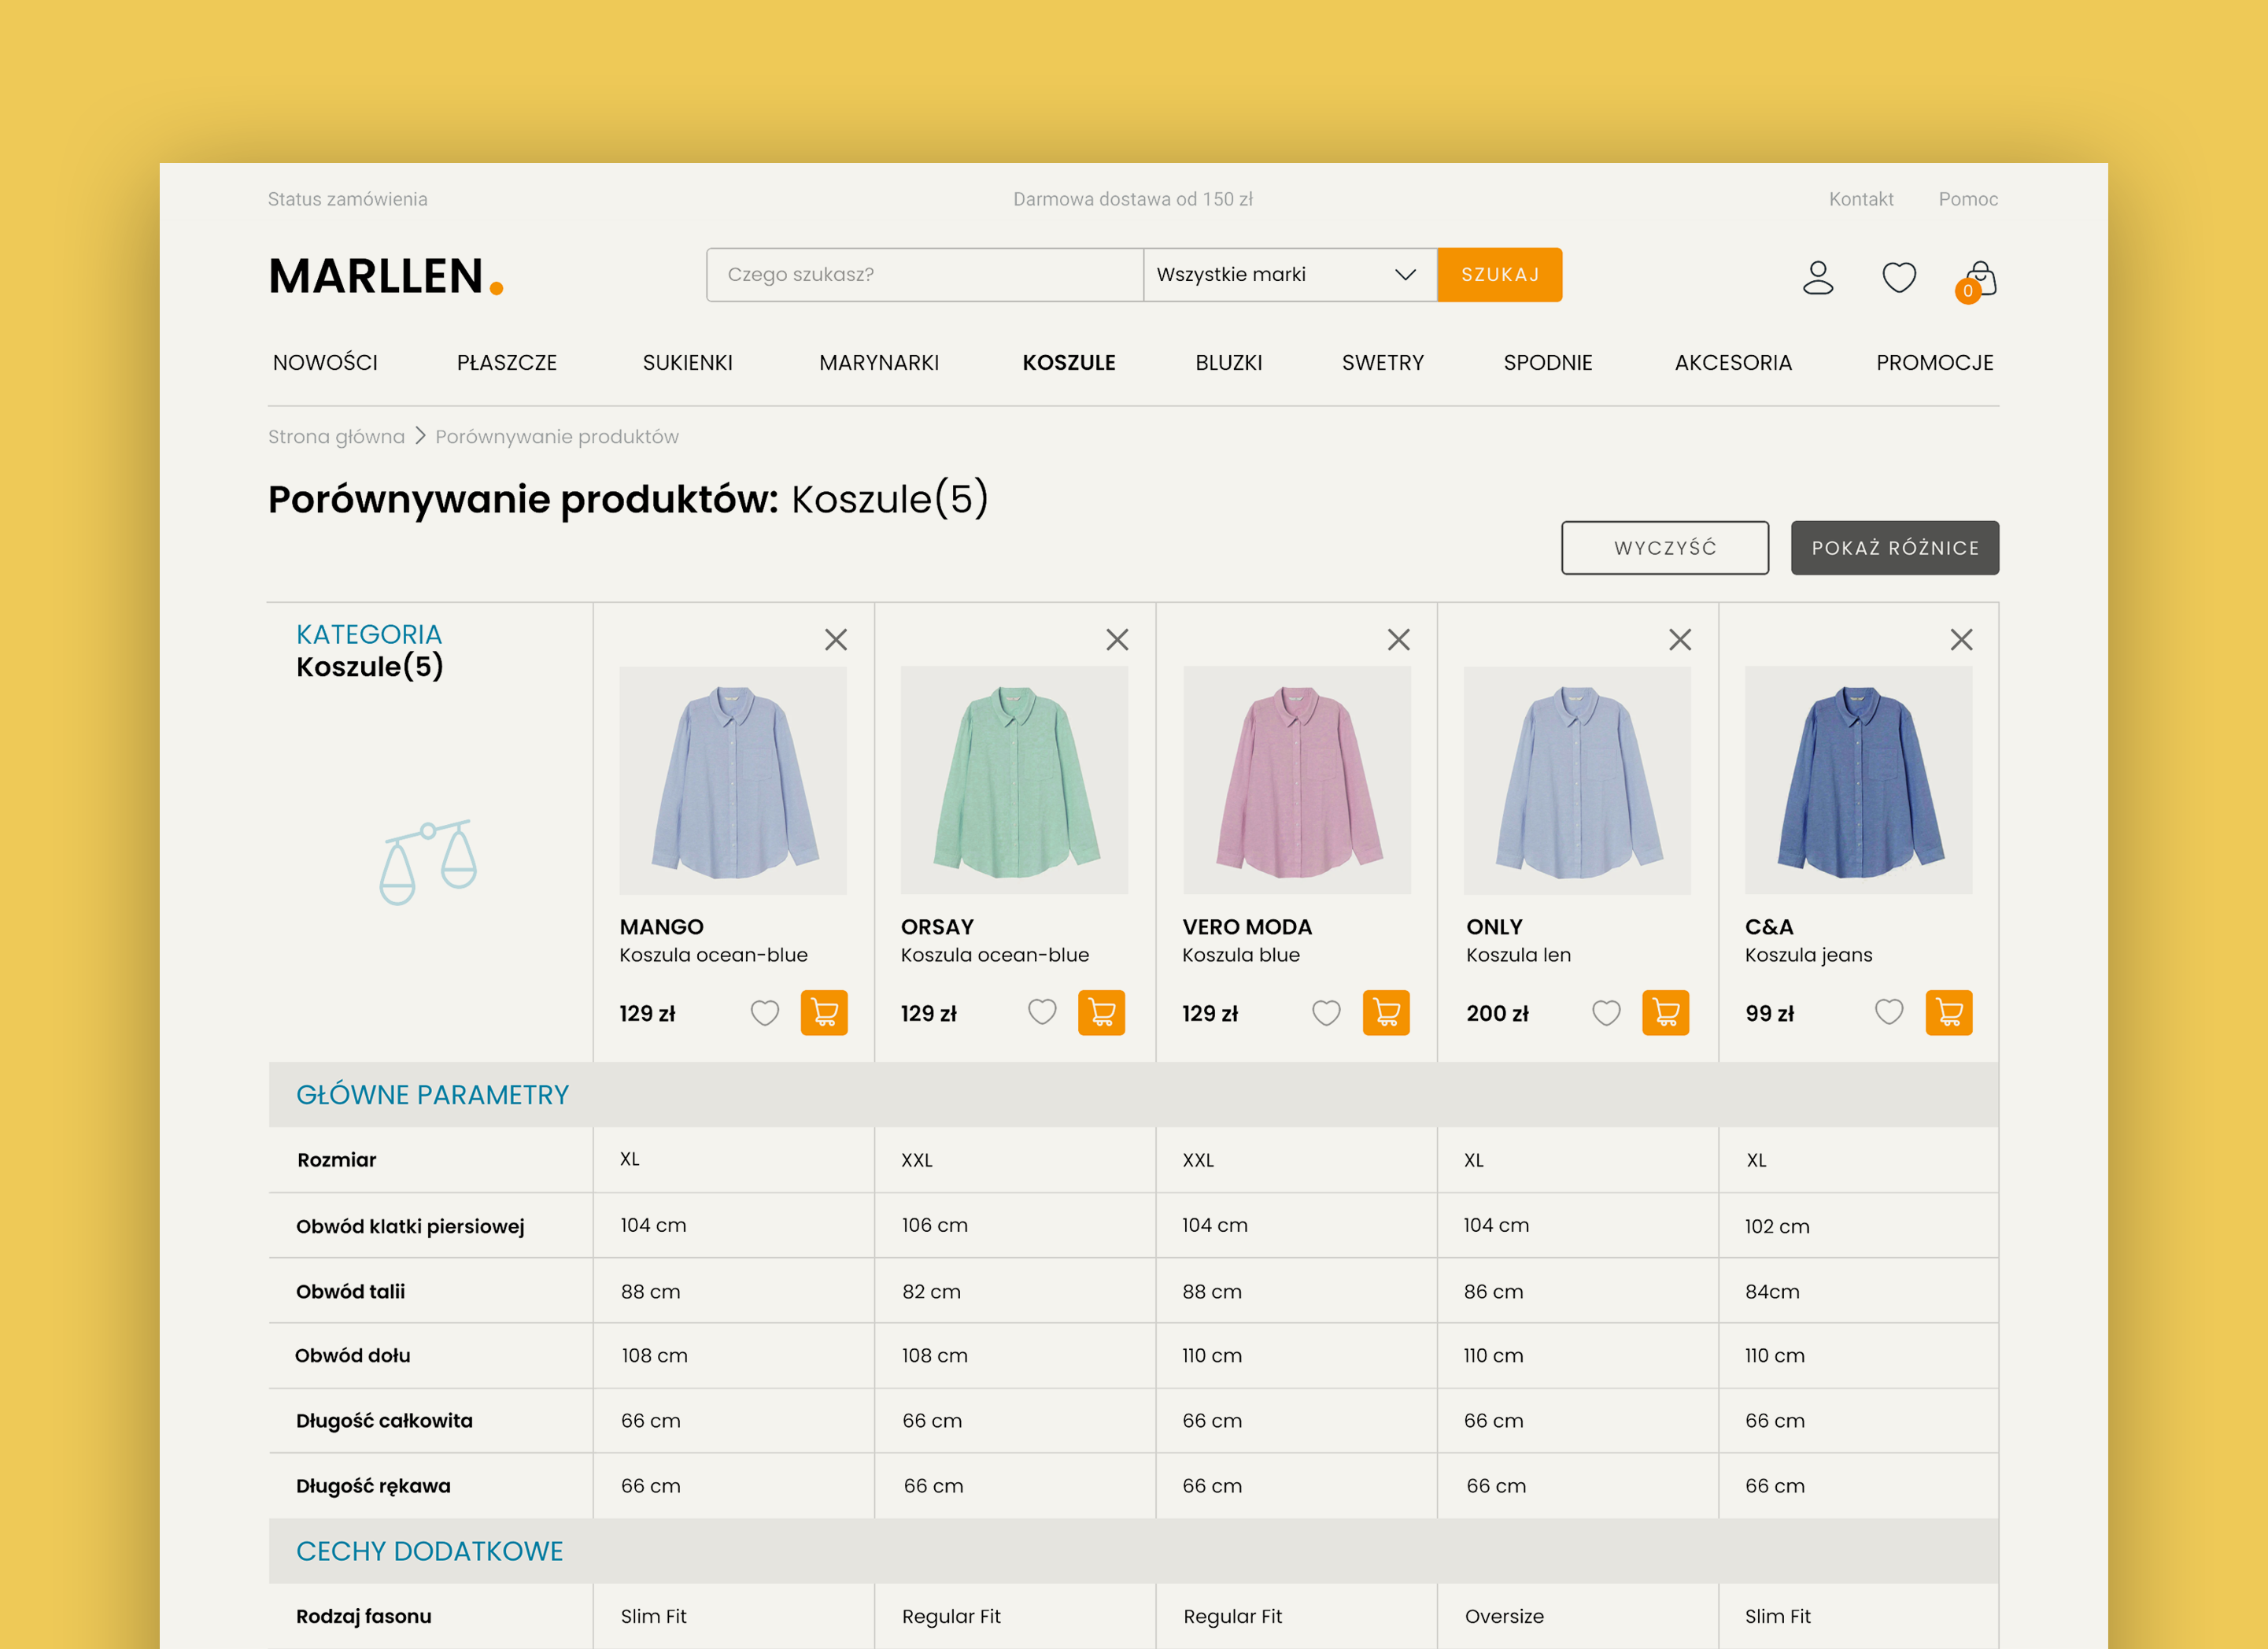Toggle favorite on ONLY Koszula len
The width and height of the screenshot is (2268, 1649).
pos(1606,1012)
